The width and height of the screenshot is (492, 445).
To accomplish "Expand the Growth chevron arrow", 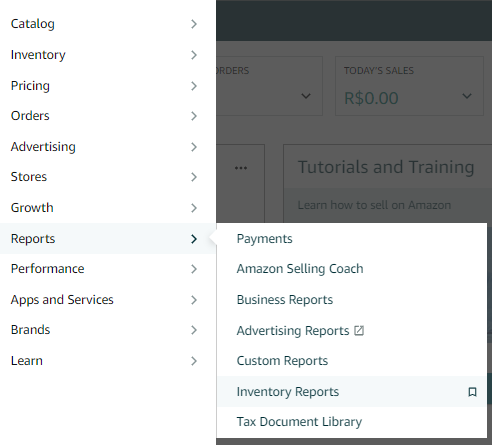I will [x=194, y=208].
